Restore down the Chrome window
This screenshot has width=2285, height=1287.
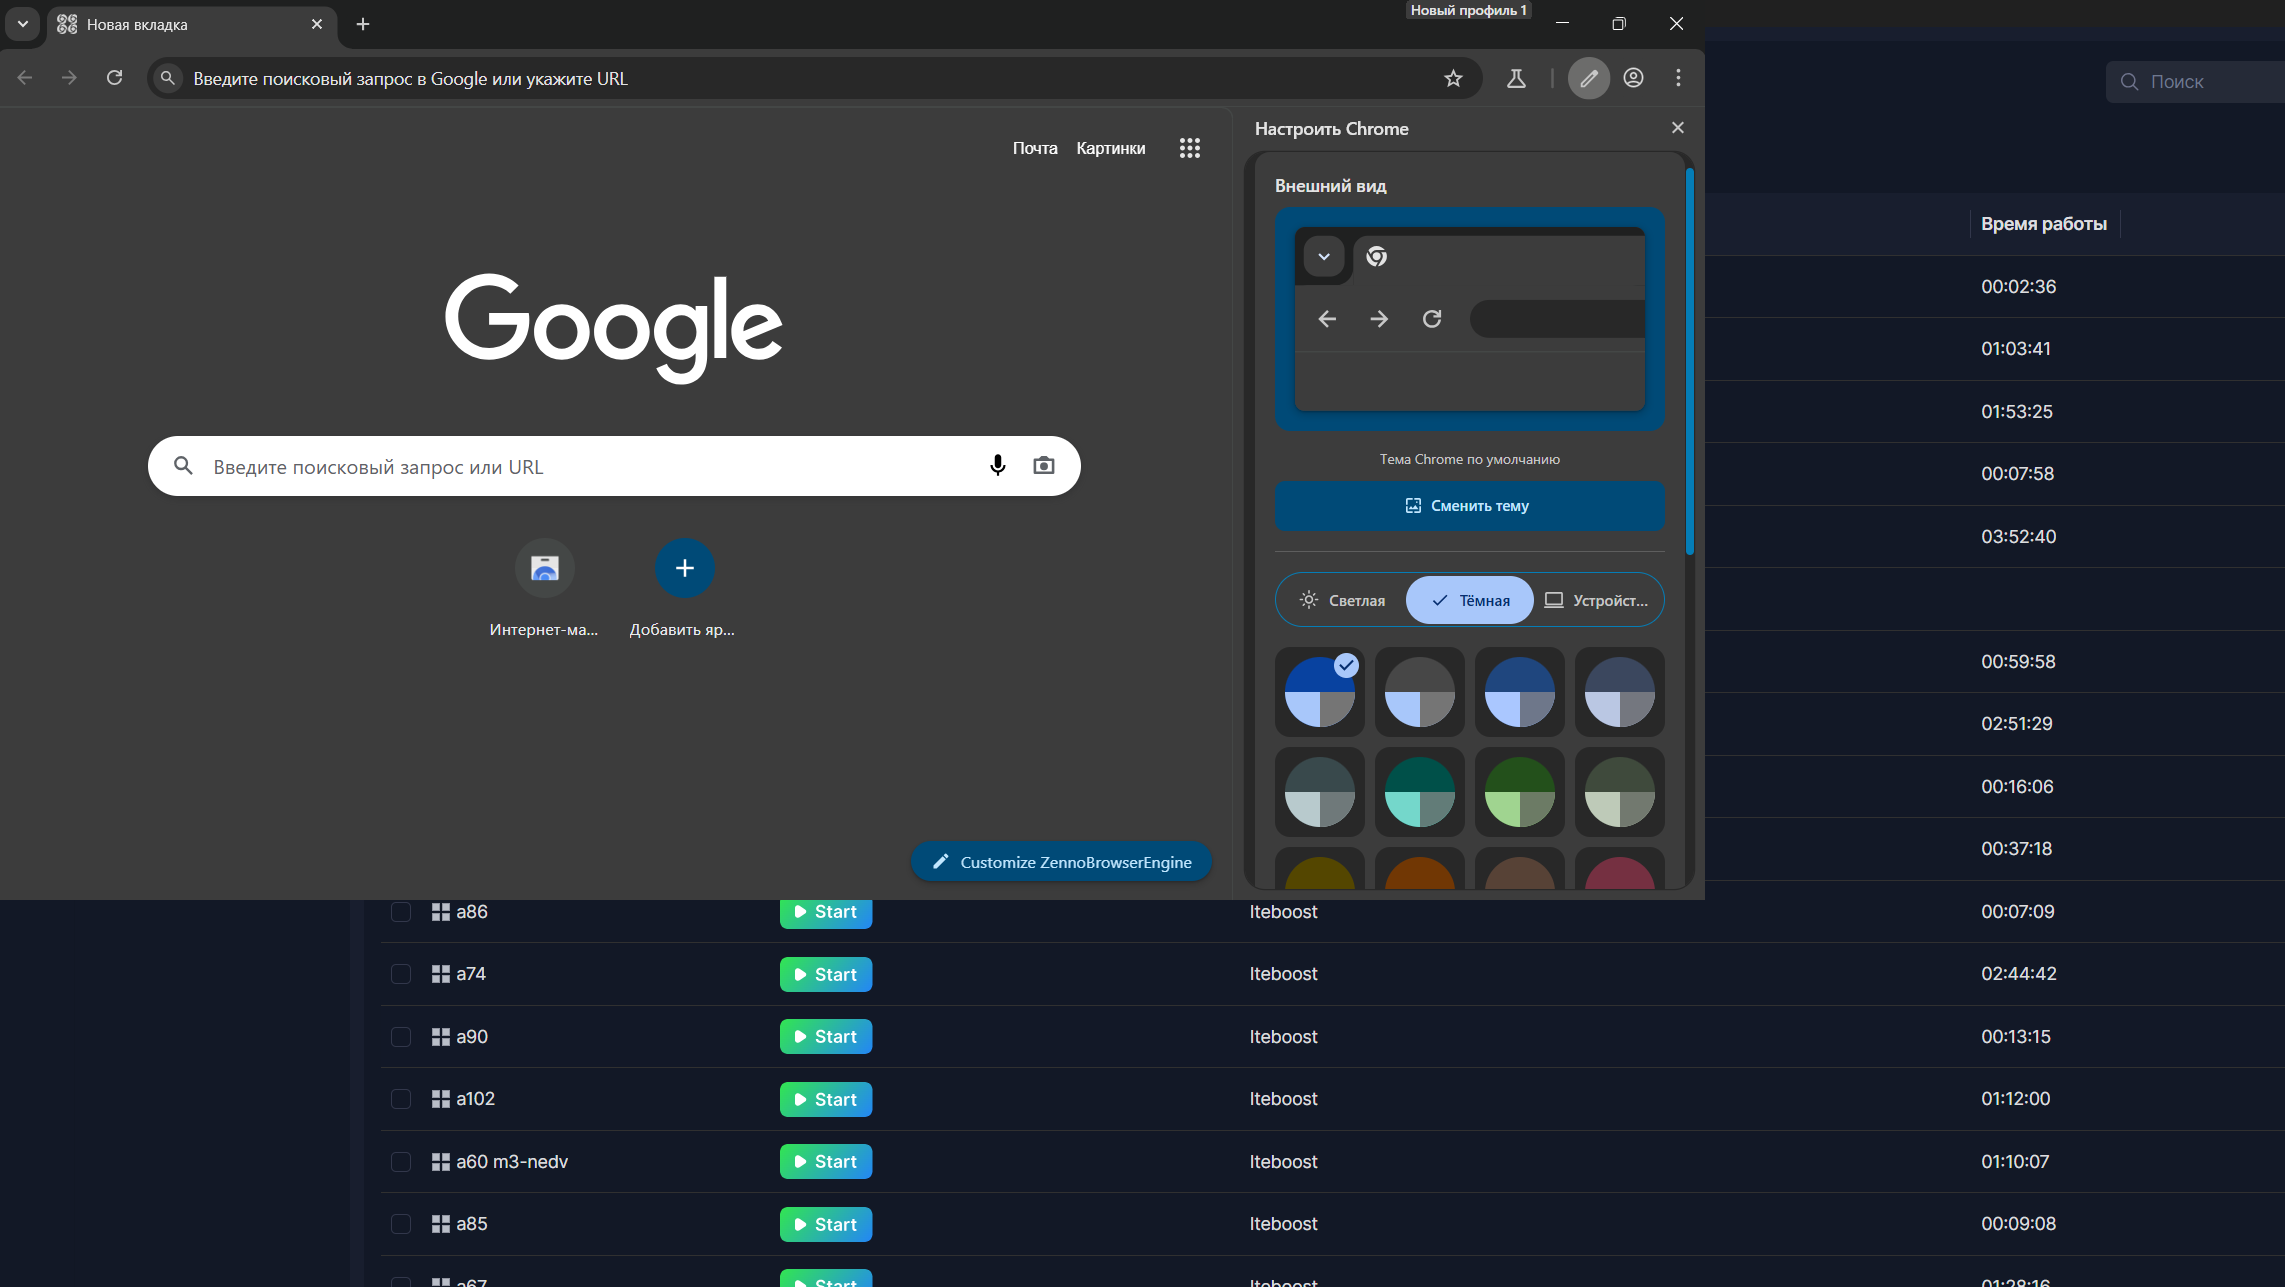point(1619,24)
